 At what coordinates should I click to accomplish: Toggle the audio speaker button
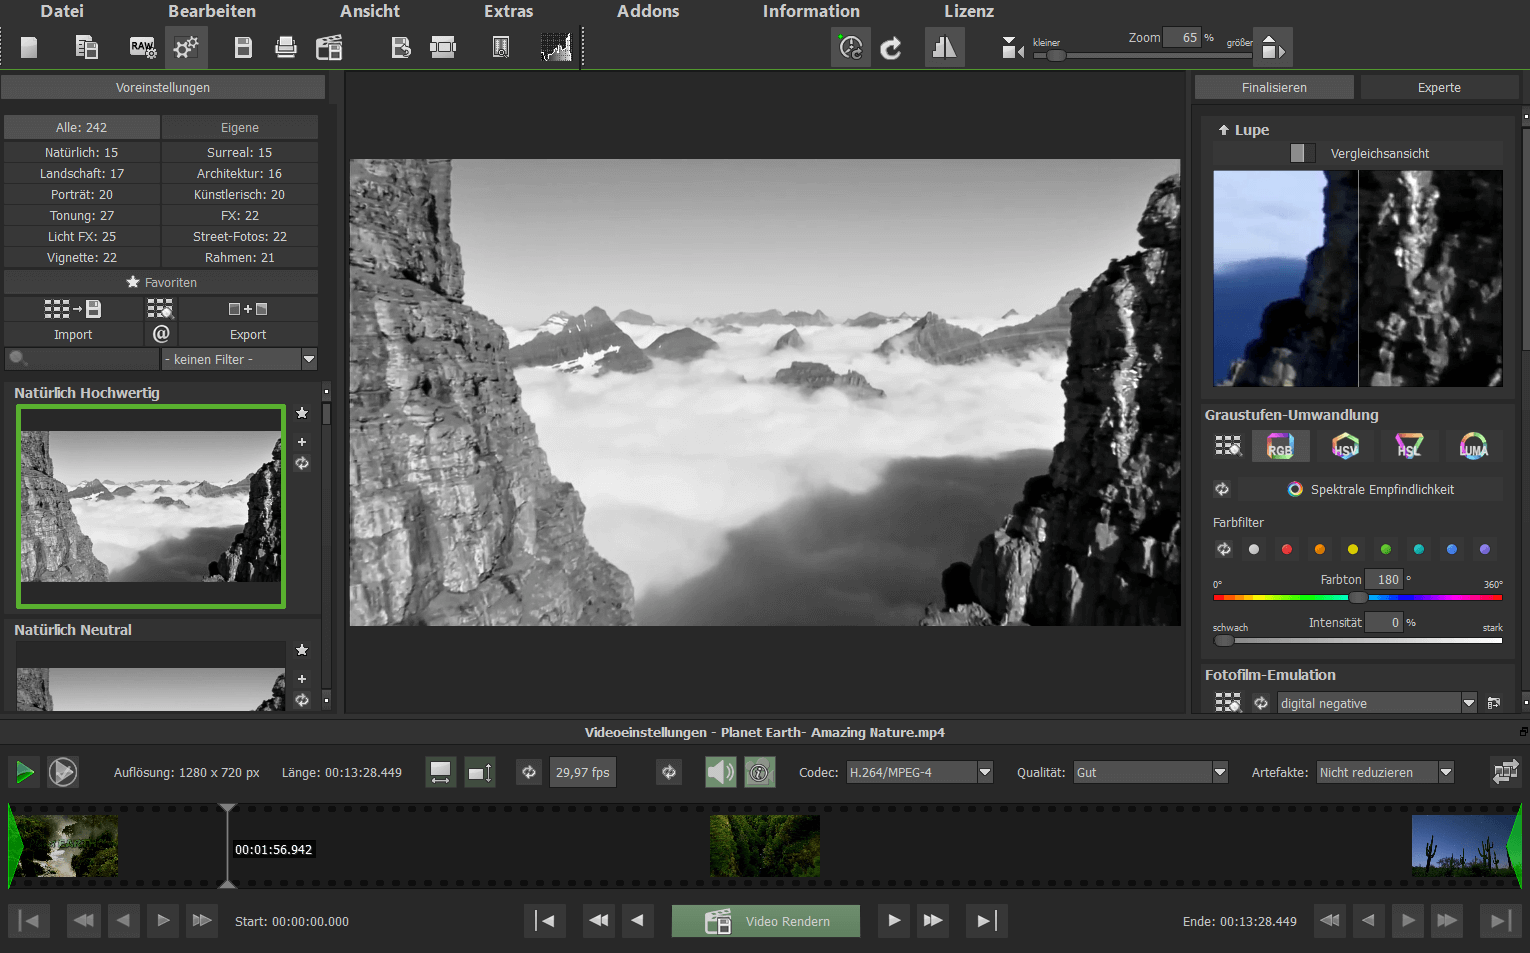point(720,772)
